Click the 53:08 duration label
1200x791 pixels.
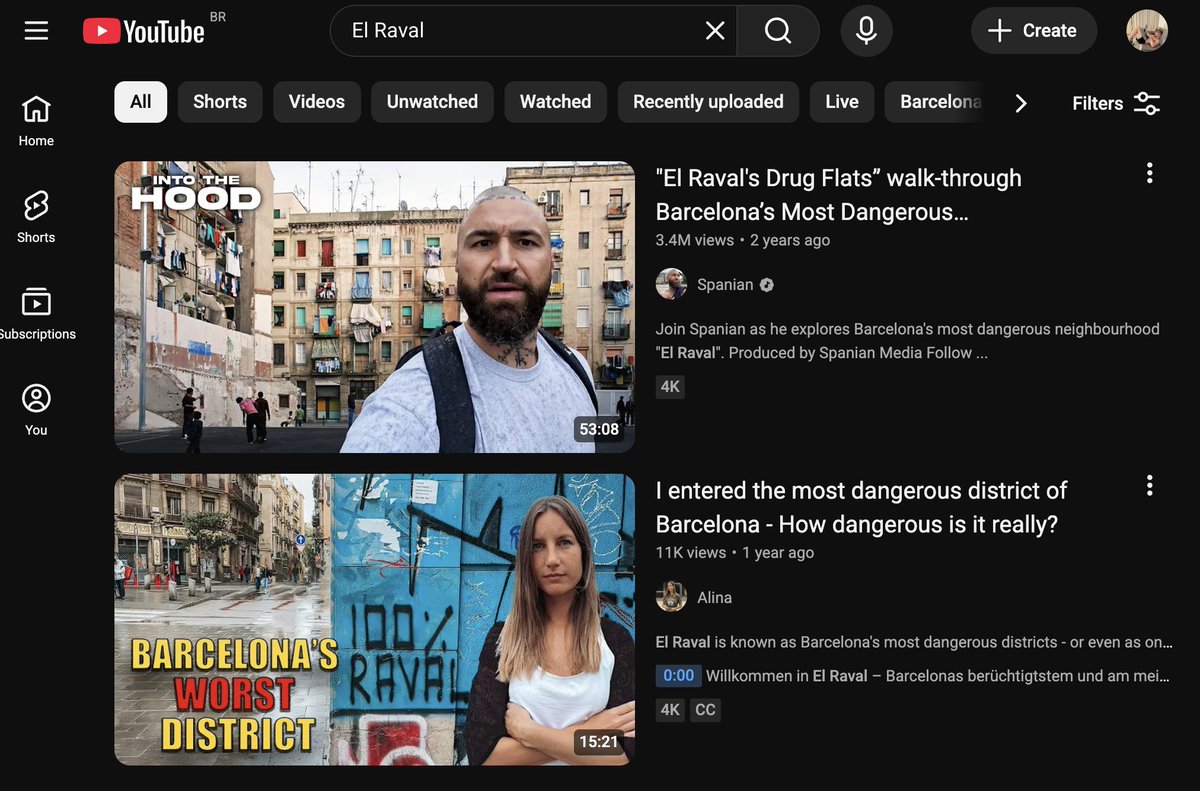click(x=599, y=429)
